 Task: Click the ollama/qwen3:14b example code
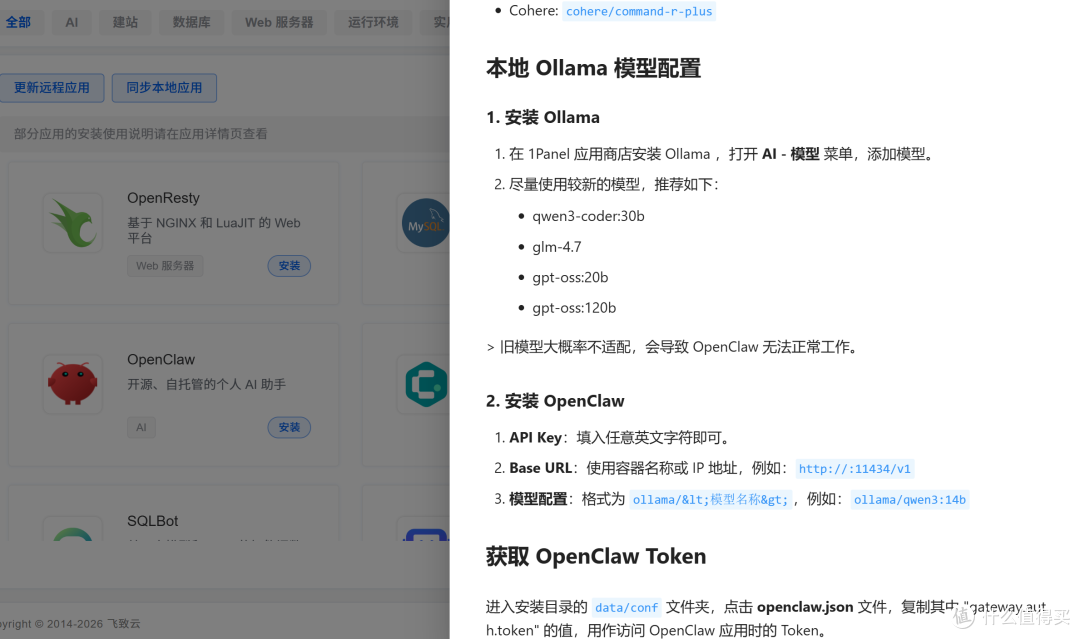coord(910,500)
